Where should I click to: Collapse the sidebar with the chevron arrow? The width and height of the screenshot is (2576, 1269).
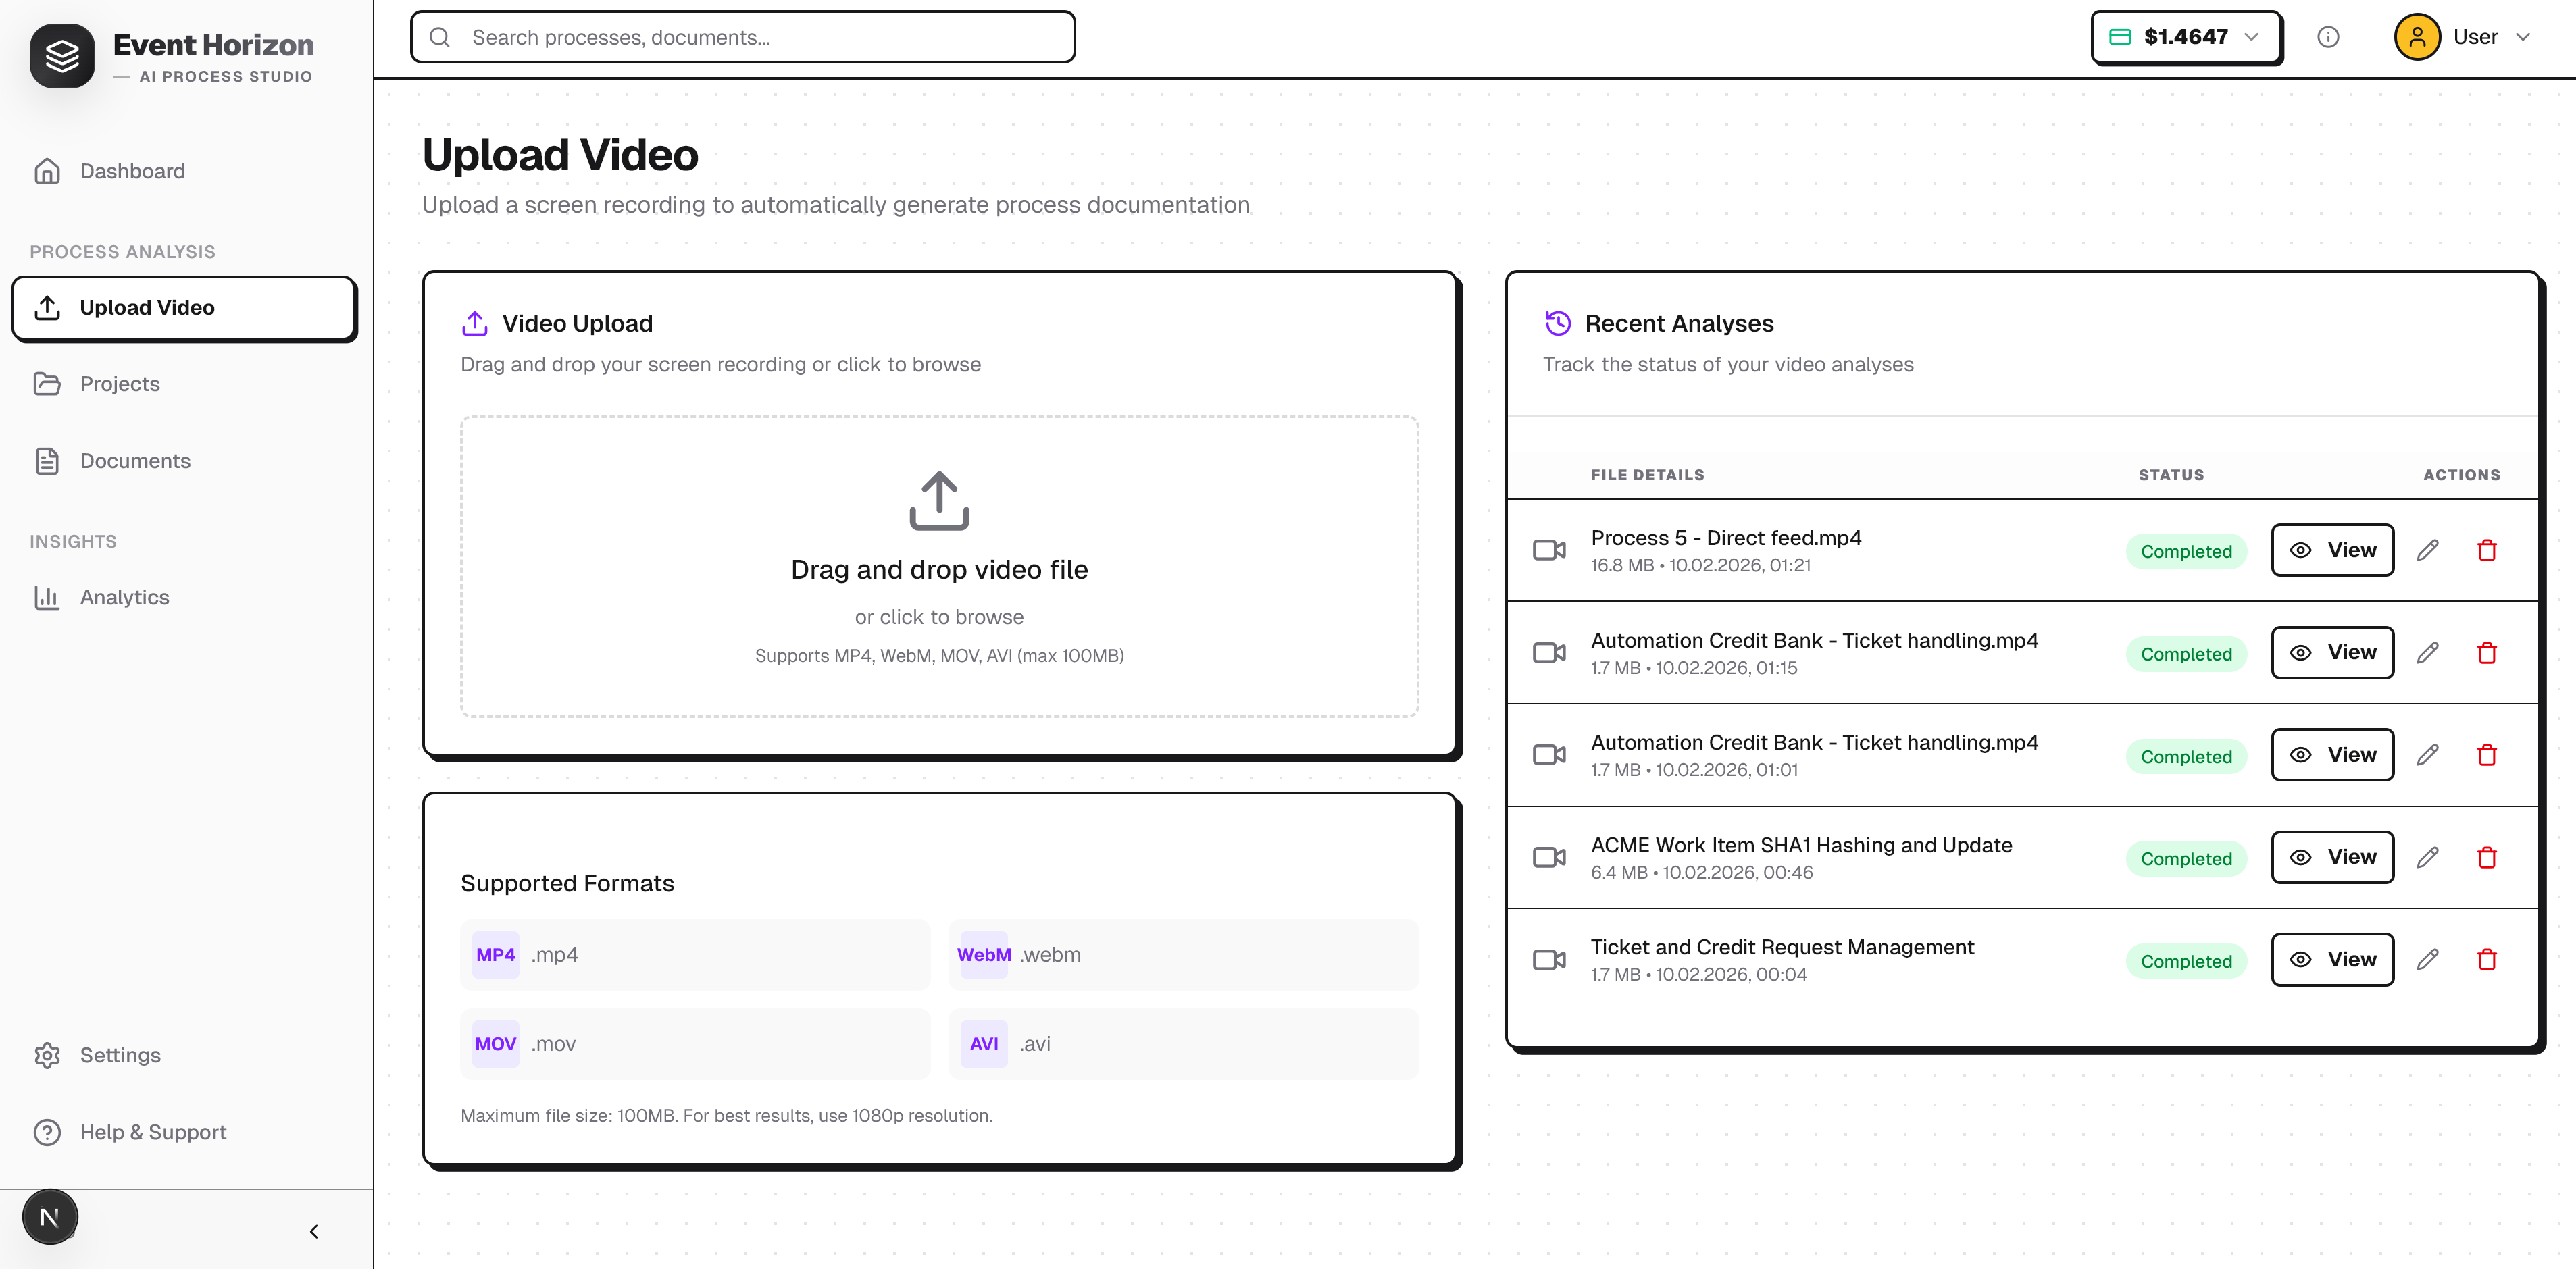coord(314,1231)
